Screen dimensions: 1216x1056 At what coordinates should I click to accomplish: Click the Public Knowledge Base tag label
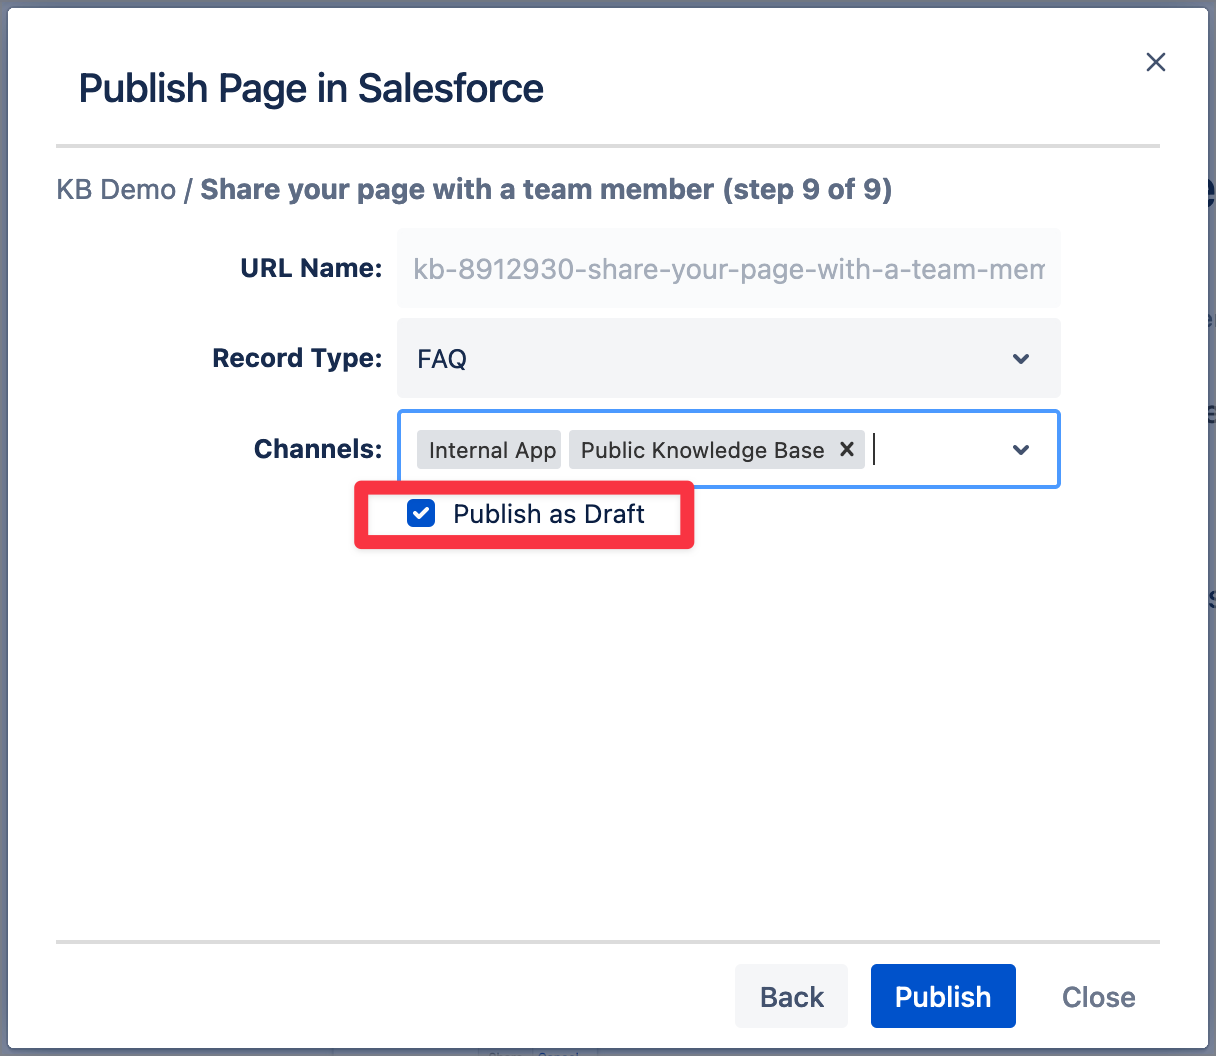(x=702, y=450)
